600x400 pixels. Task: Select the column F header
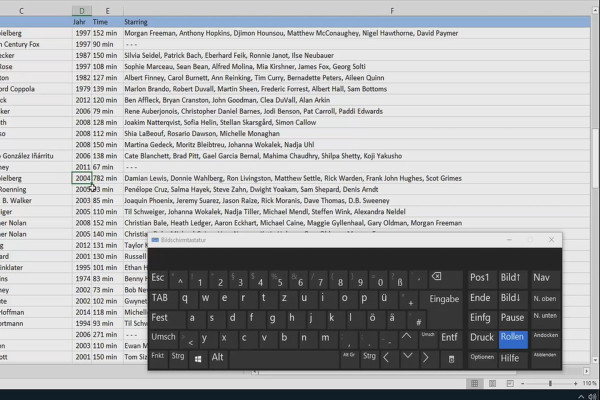coord(392,11)
